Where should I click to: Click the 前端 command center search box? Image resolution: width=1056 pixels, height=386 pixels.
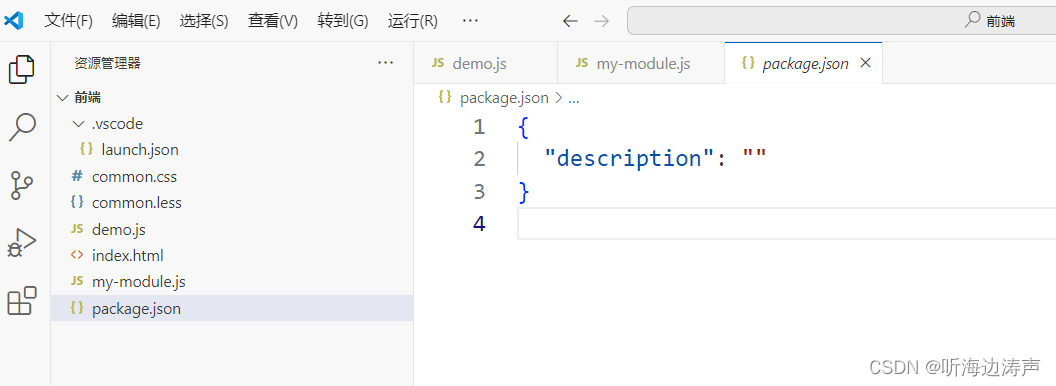coord(841,21)
